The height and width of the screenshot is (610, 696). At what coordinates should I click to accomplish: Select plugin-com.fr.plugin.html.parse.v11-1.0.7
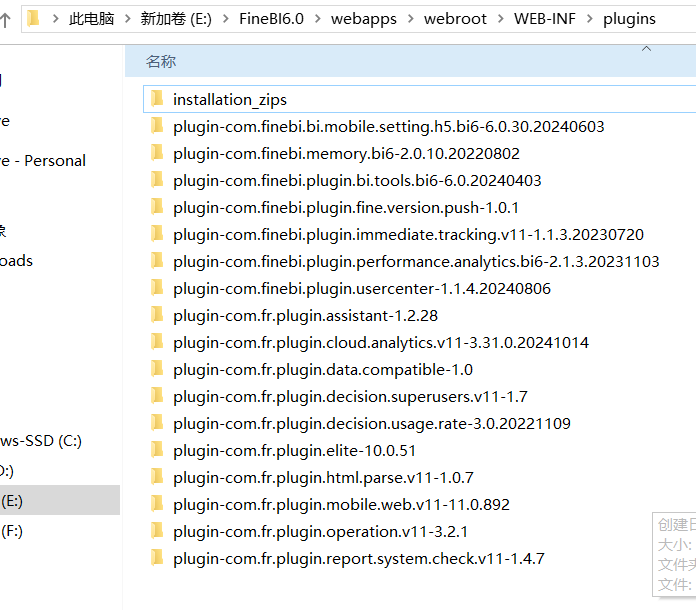point(323,478)
